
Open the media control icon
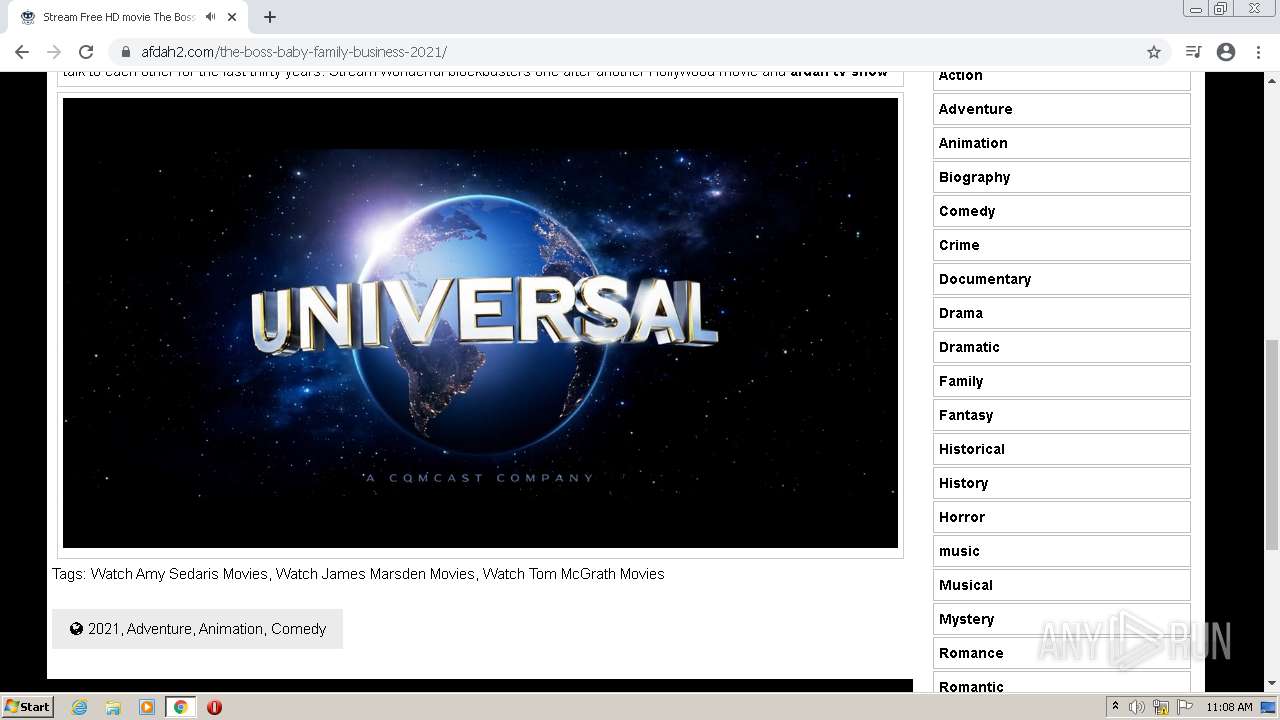tap(1193, 52)
